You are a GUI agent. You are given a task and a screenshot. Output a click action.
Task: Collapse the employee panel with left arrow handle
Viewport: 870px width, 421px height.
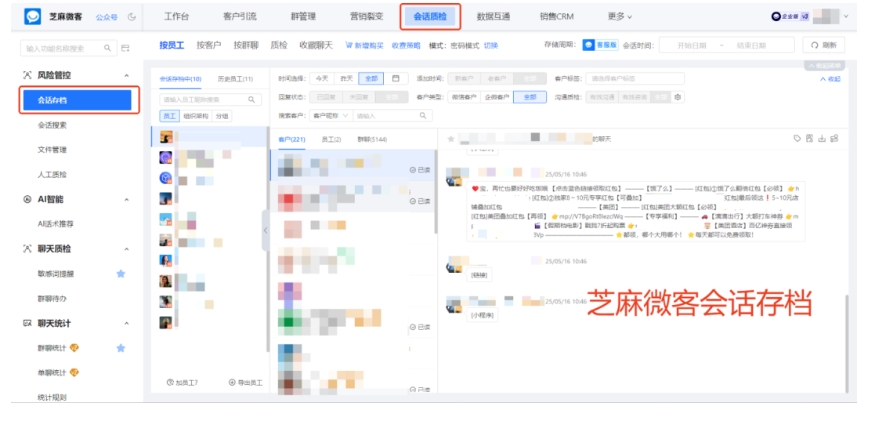[x=265, y=230]
